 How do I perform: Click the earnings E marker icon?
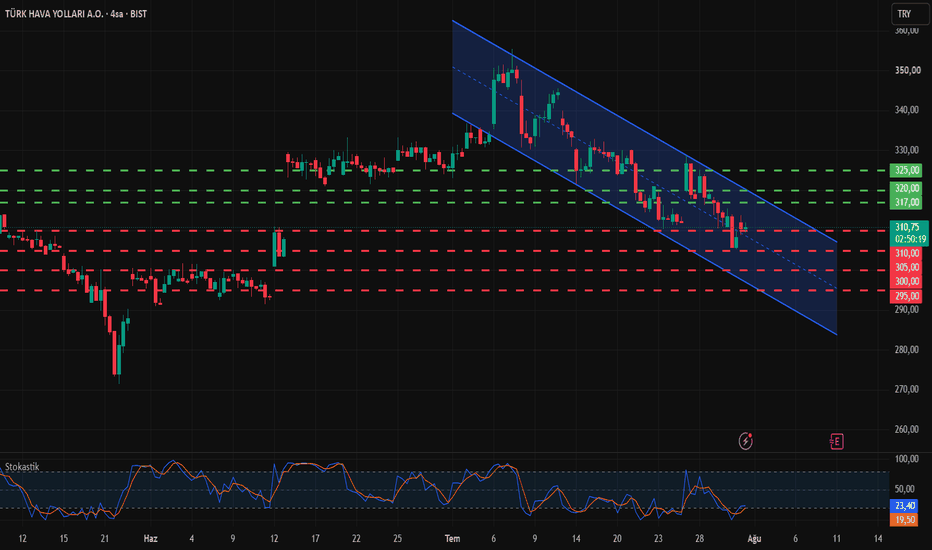836,441
